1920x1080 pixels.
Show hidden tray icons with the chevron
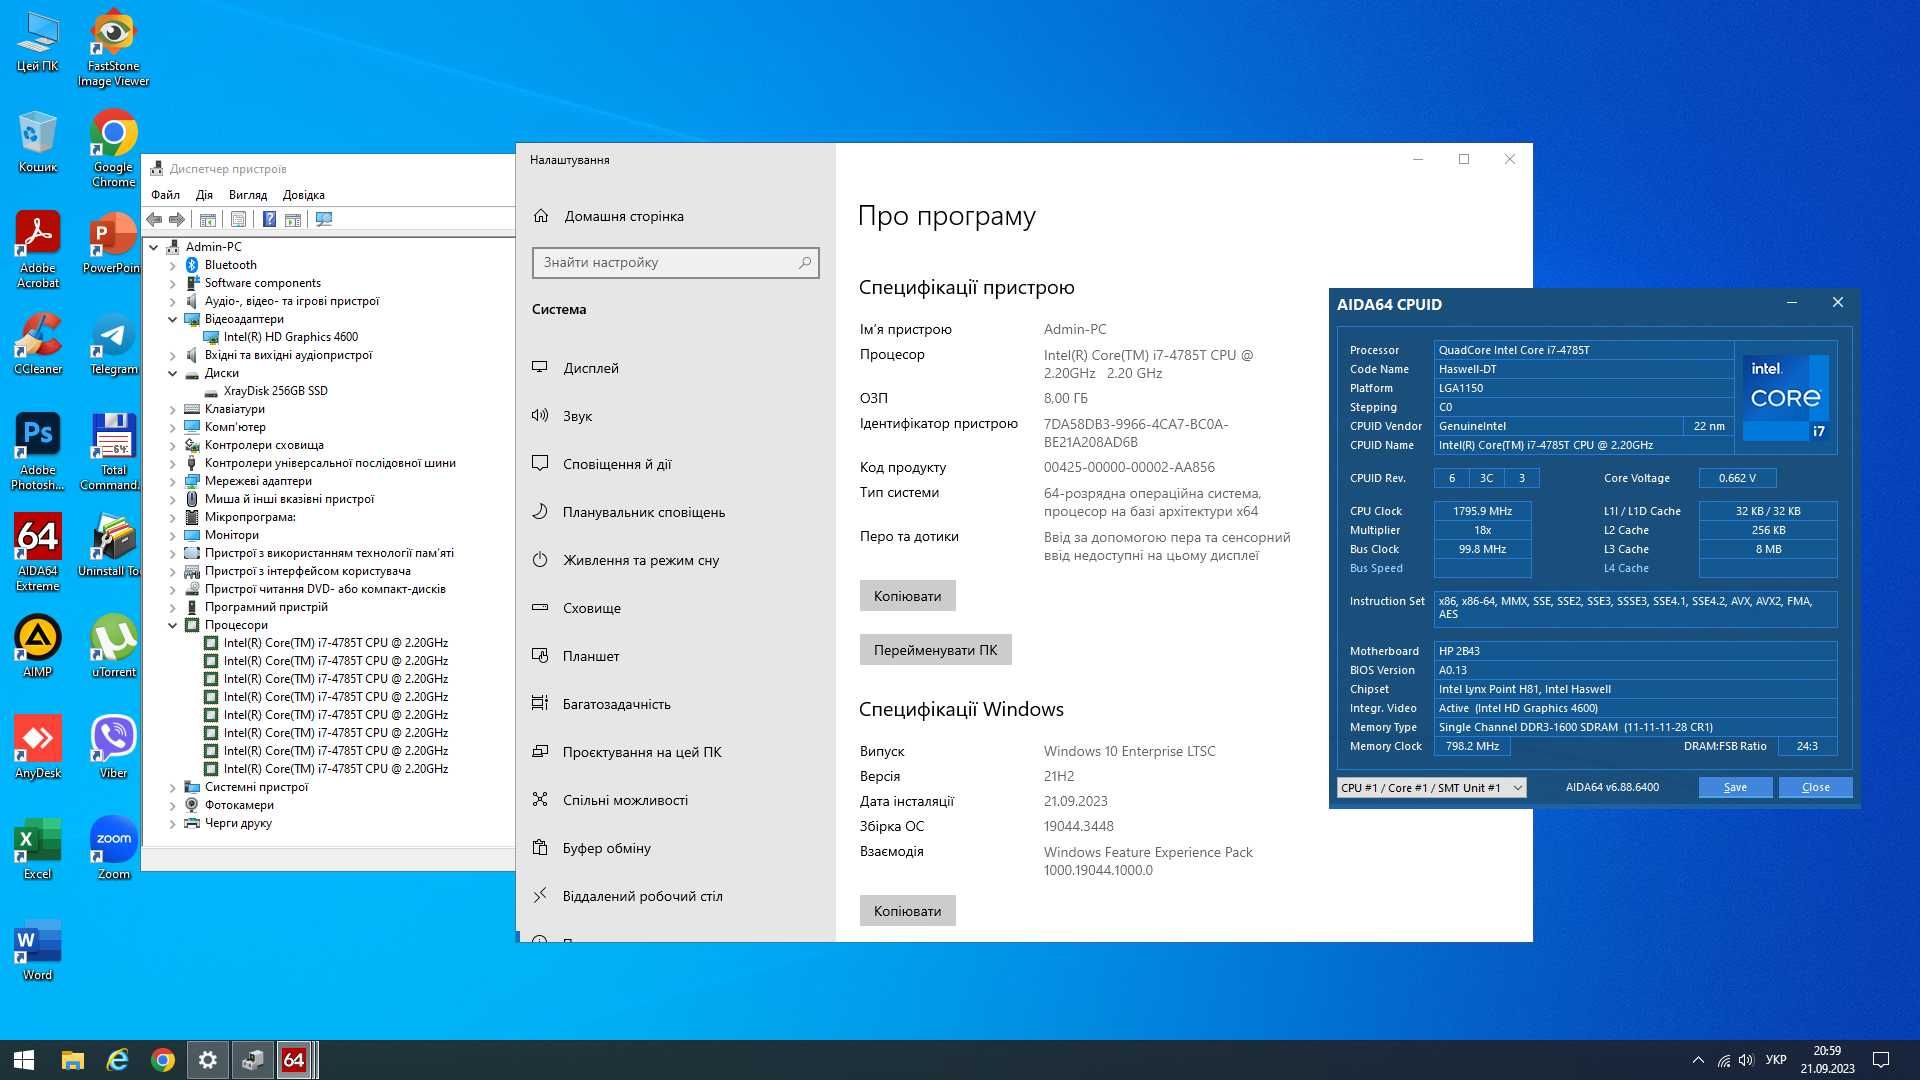tap(1698, 1060)
